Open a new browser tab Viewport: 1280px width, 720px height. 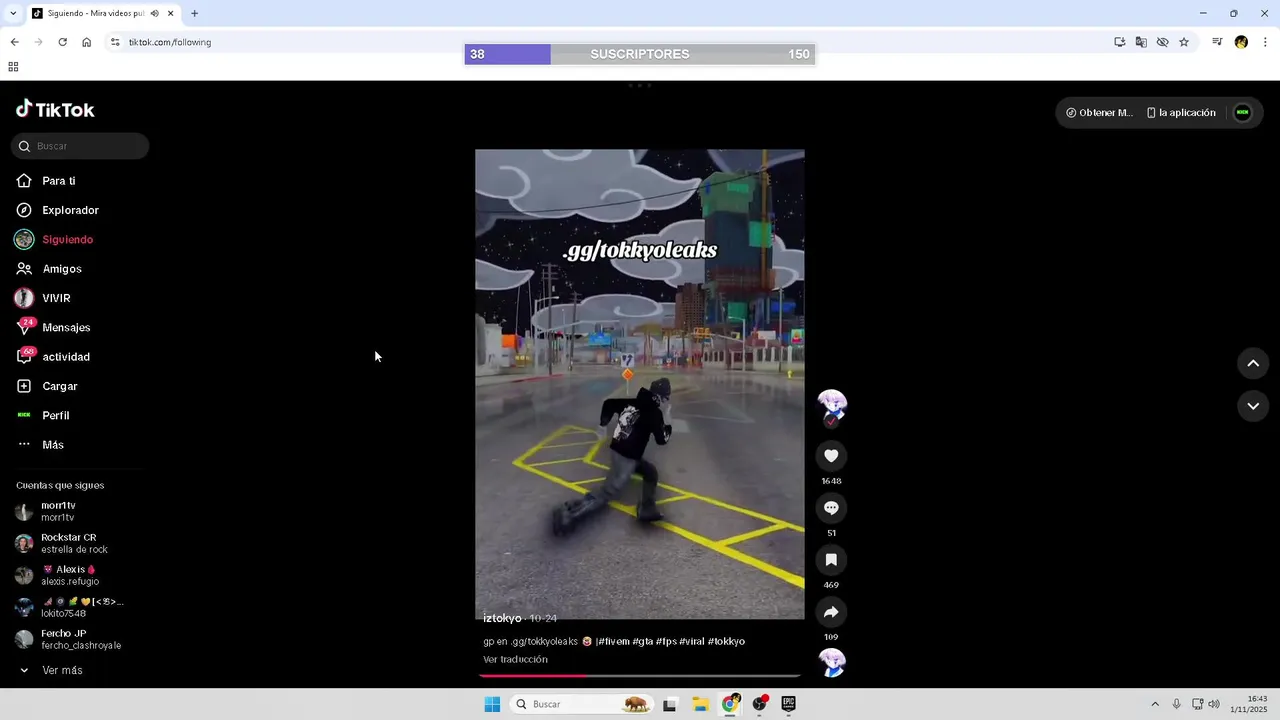coord(194,14)
